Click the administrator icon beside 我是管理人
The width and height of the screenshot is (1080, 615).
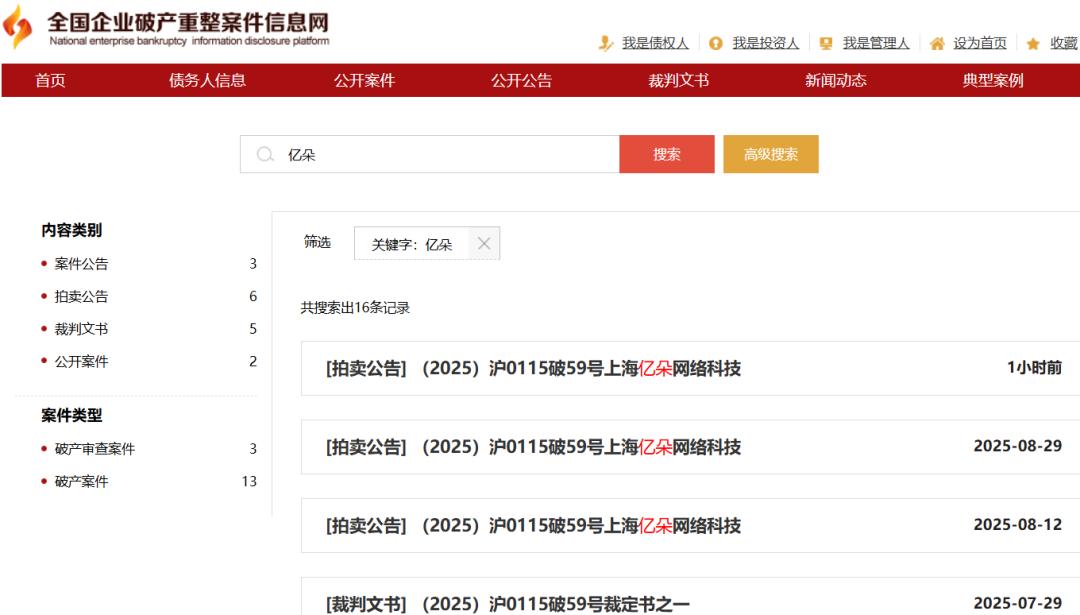(x=826, y=43)
